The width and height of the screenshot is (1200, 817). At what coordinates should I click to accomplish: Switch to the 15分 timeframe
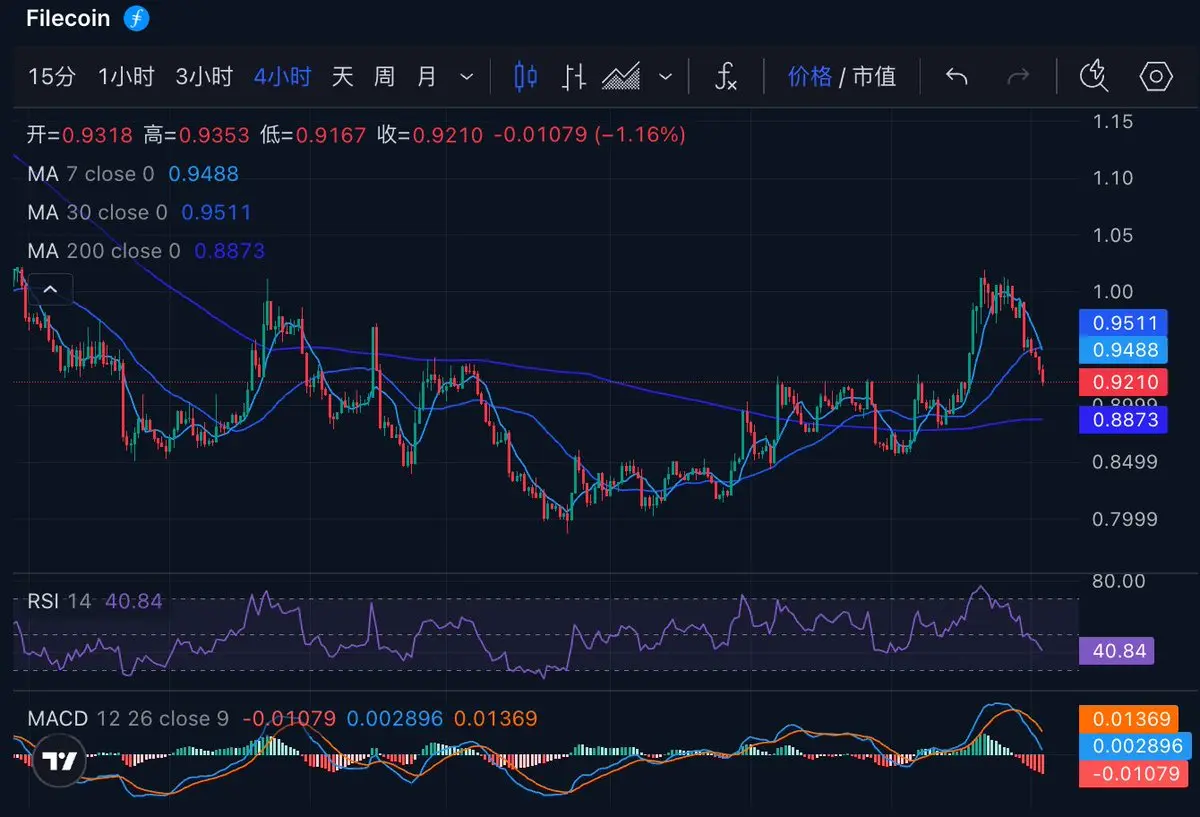(52, 77)
